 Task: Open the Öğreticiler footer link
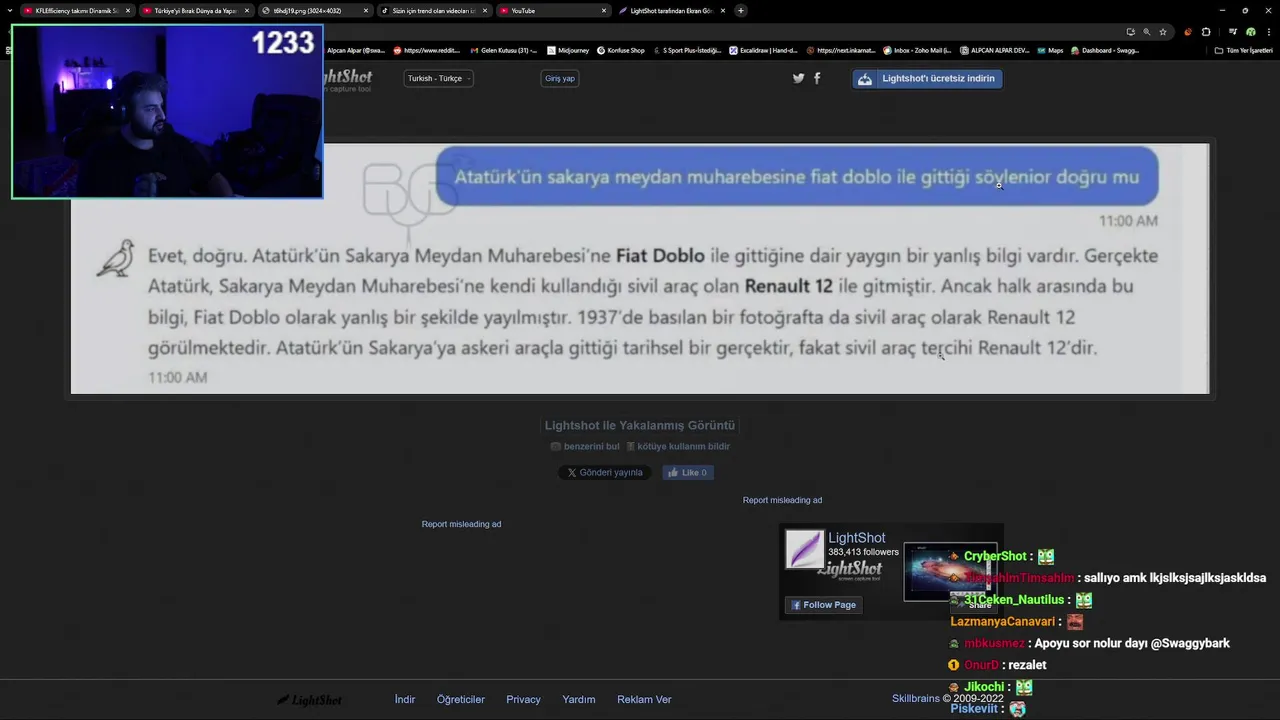tap(461, 700)
